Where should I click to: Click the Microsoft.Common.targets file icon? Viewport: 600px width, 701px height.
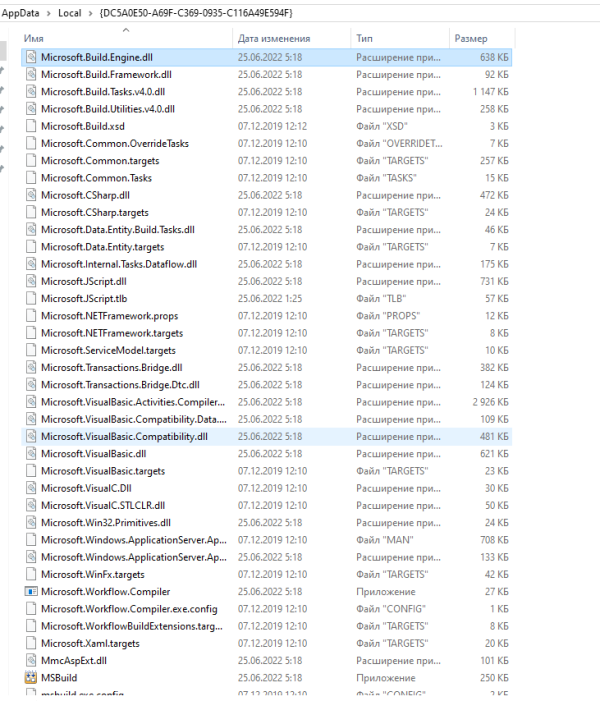tap(31, 160)
